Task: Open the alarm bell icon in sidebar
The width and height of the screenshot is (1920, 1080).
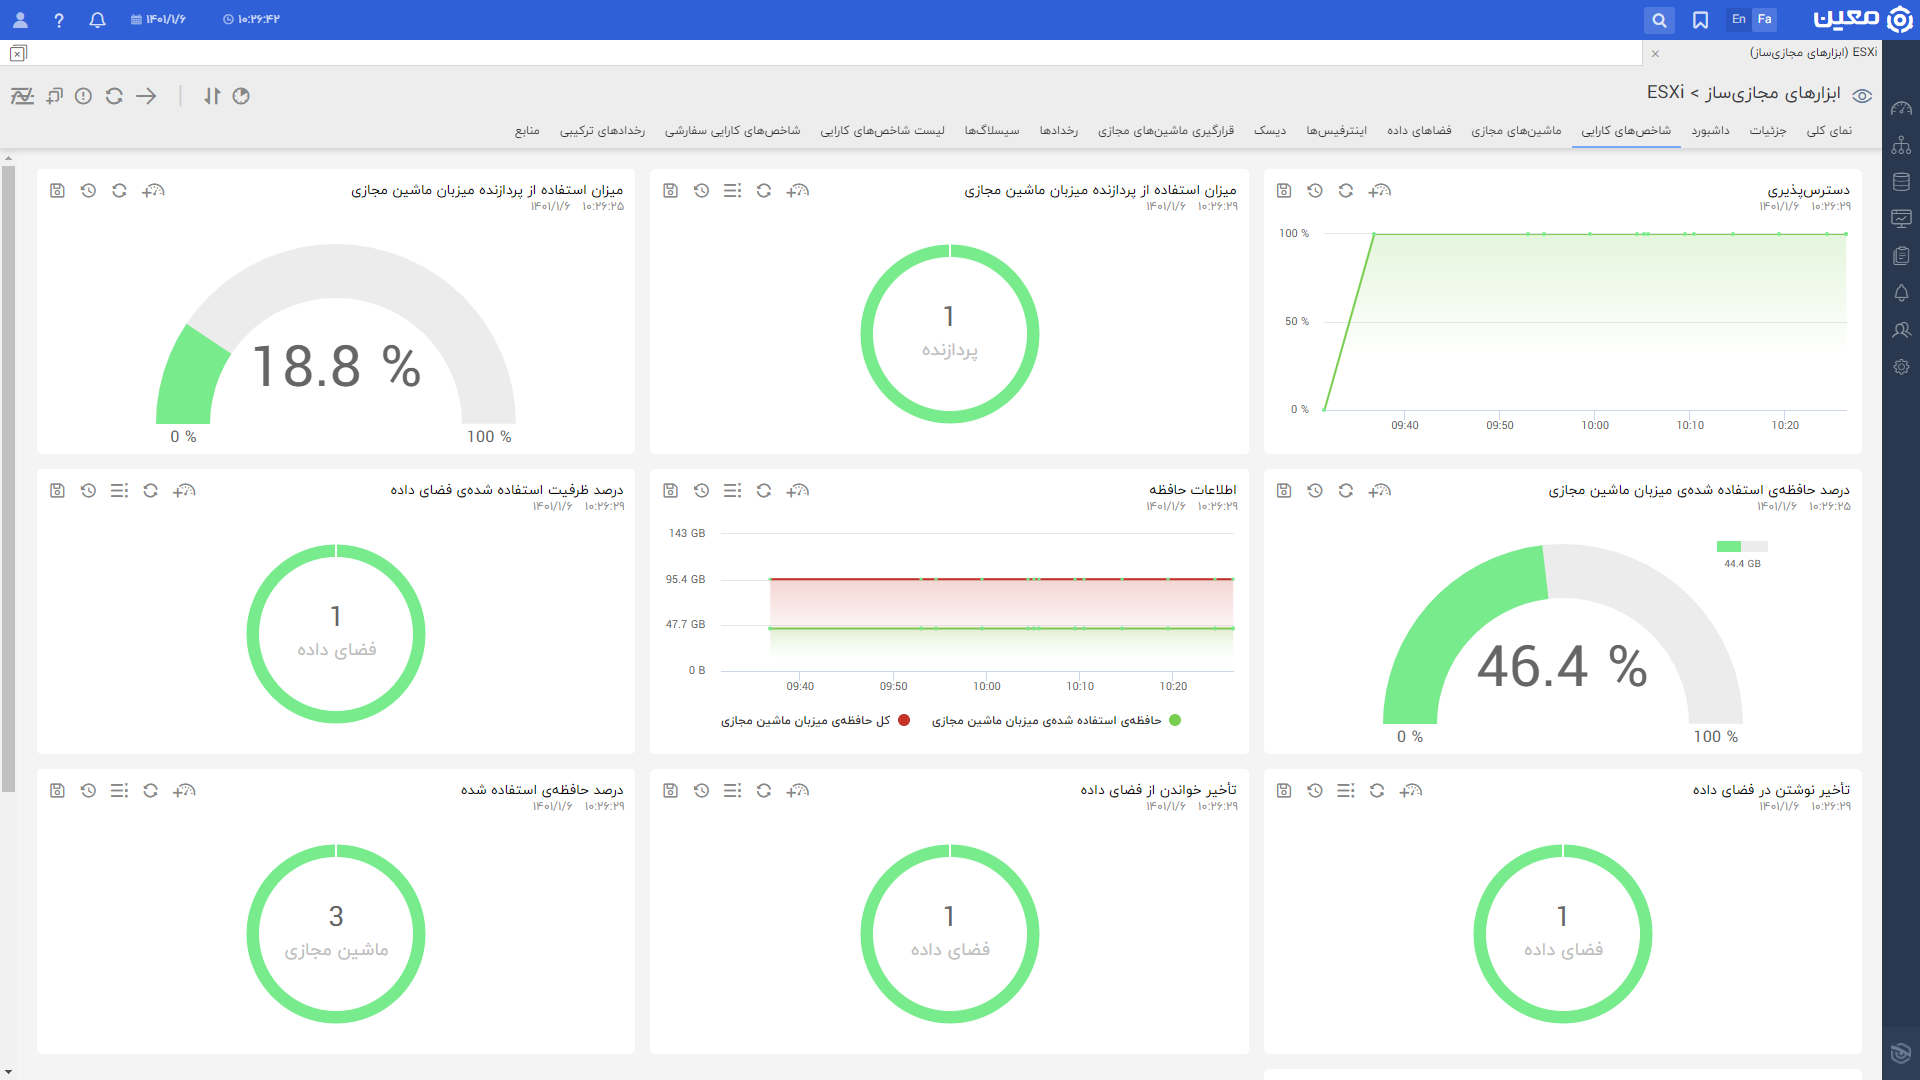Action: coord(1901,293)
